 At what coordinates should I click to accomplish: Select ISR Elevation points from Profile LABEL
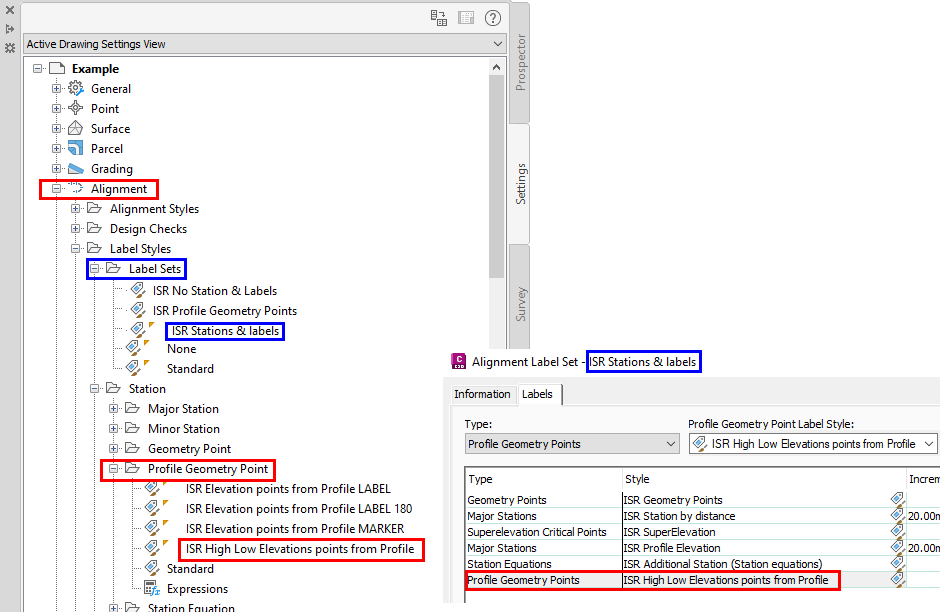point(288,489)
